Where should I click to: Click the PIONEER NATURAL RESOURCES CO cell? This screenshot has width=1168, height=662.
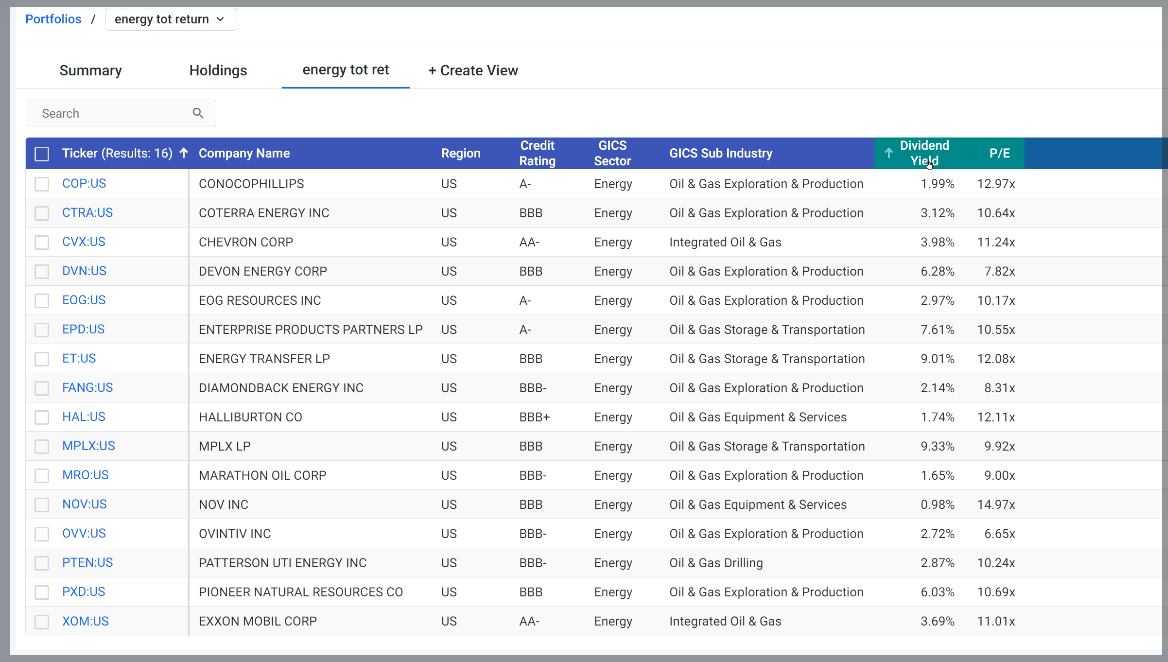[301, 592]
